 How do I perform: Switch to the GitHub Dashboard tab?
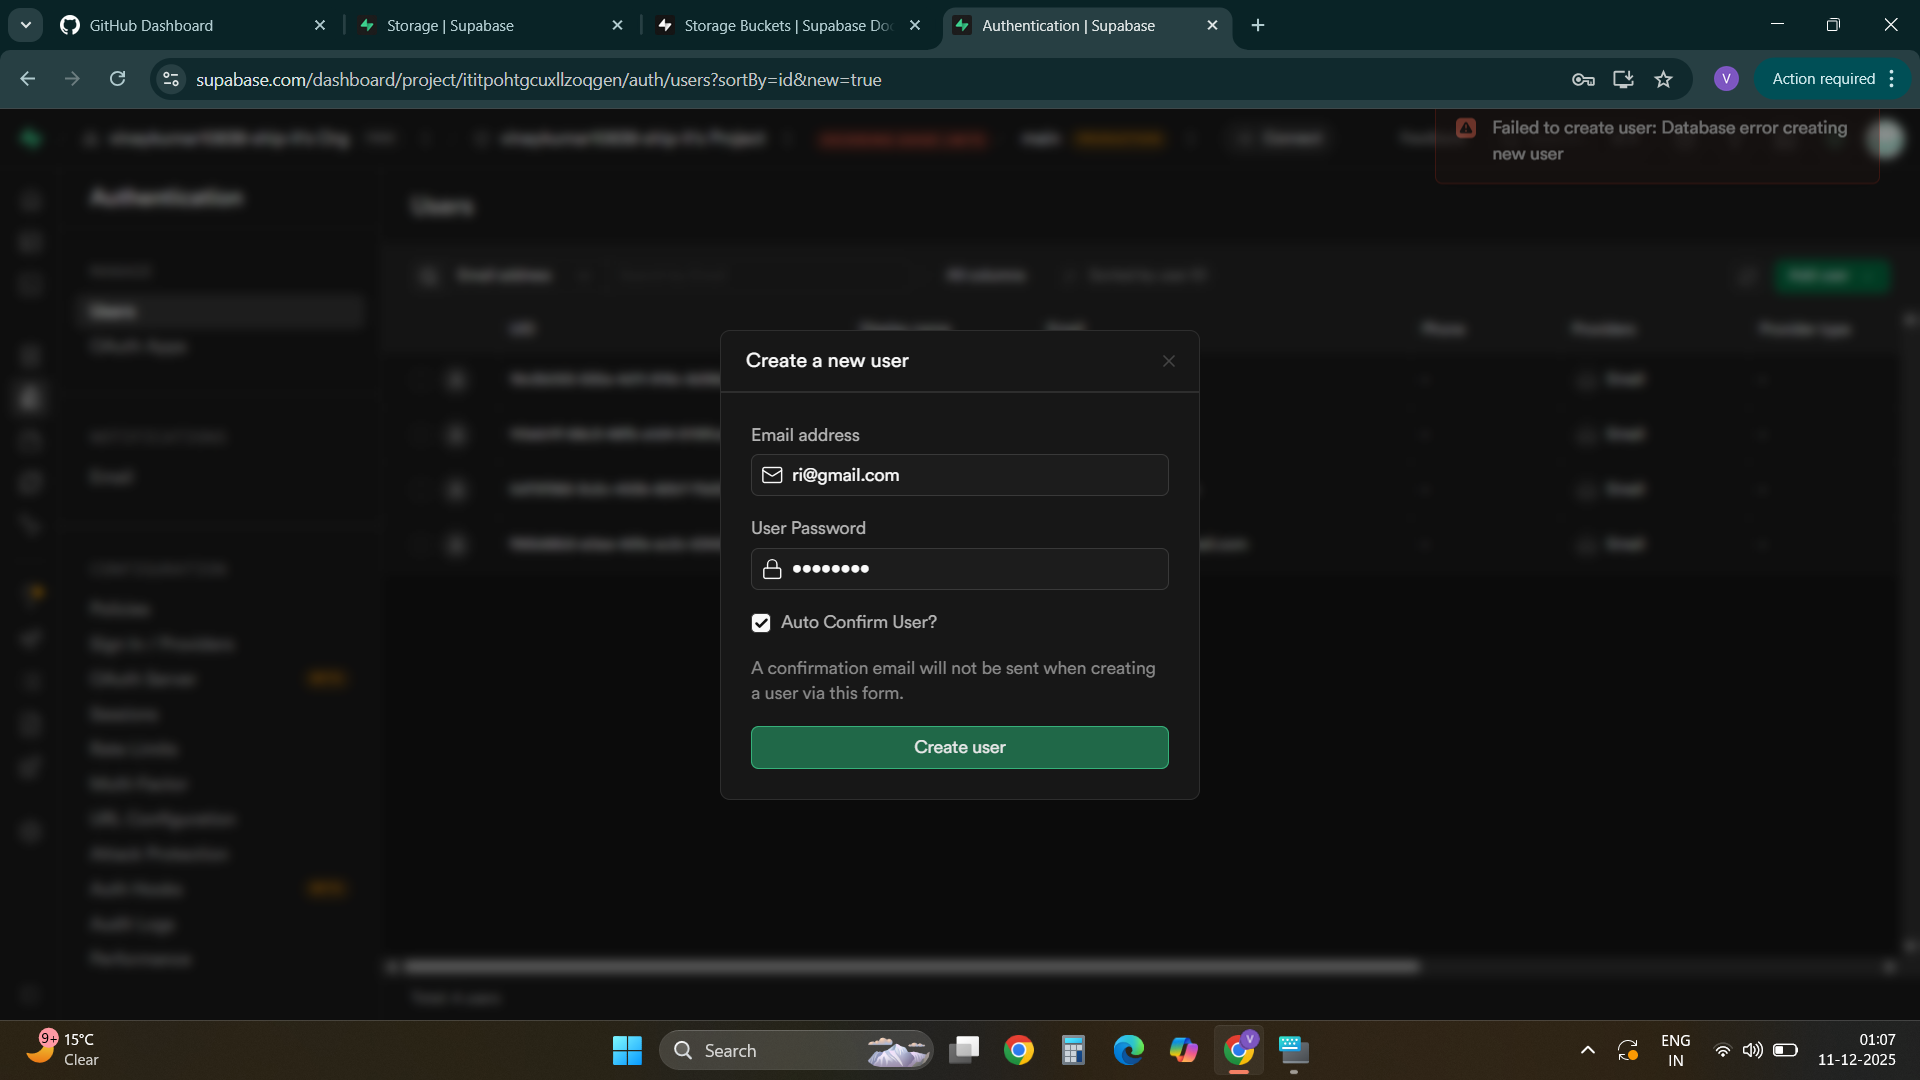[x=150, y=25]
